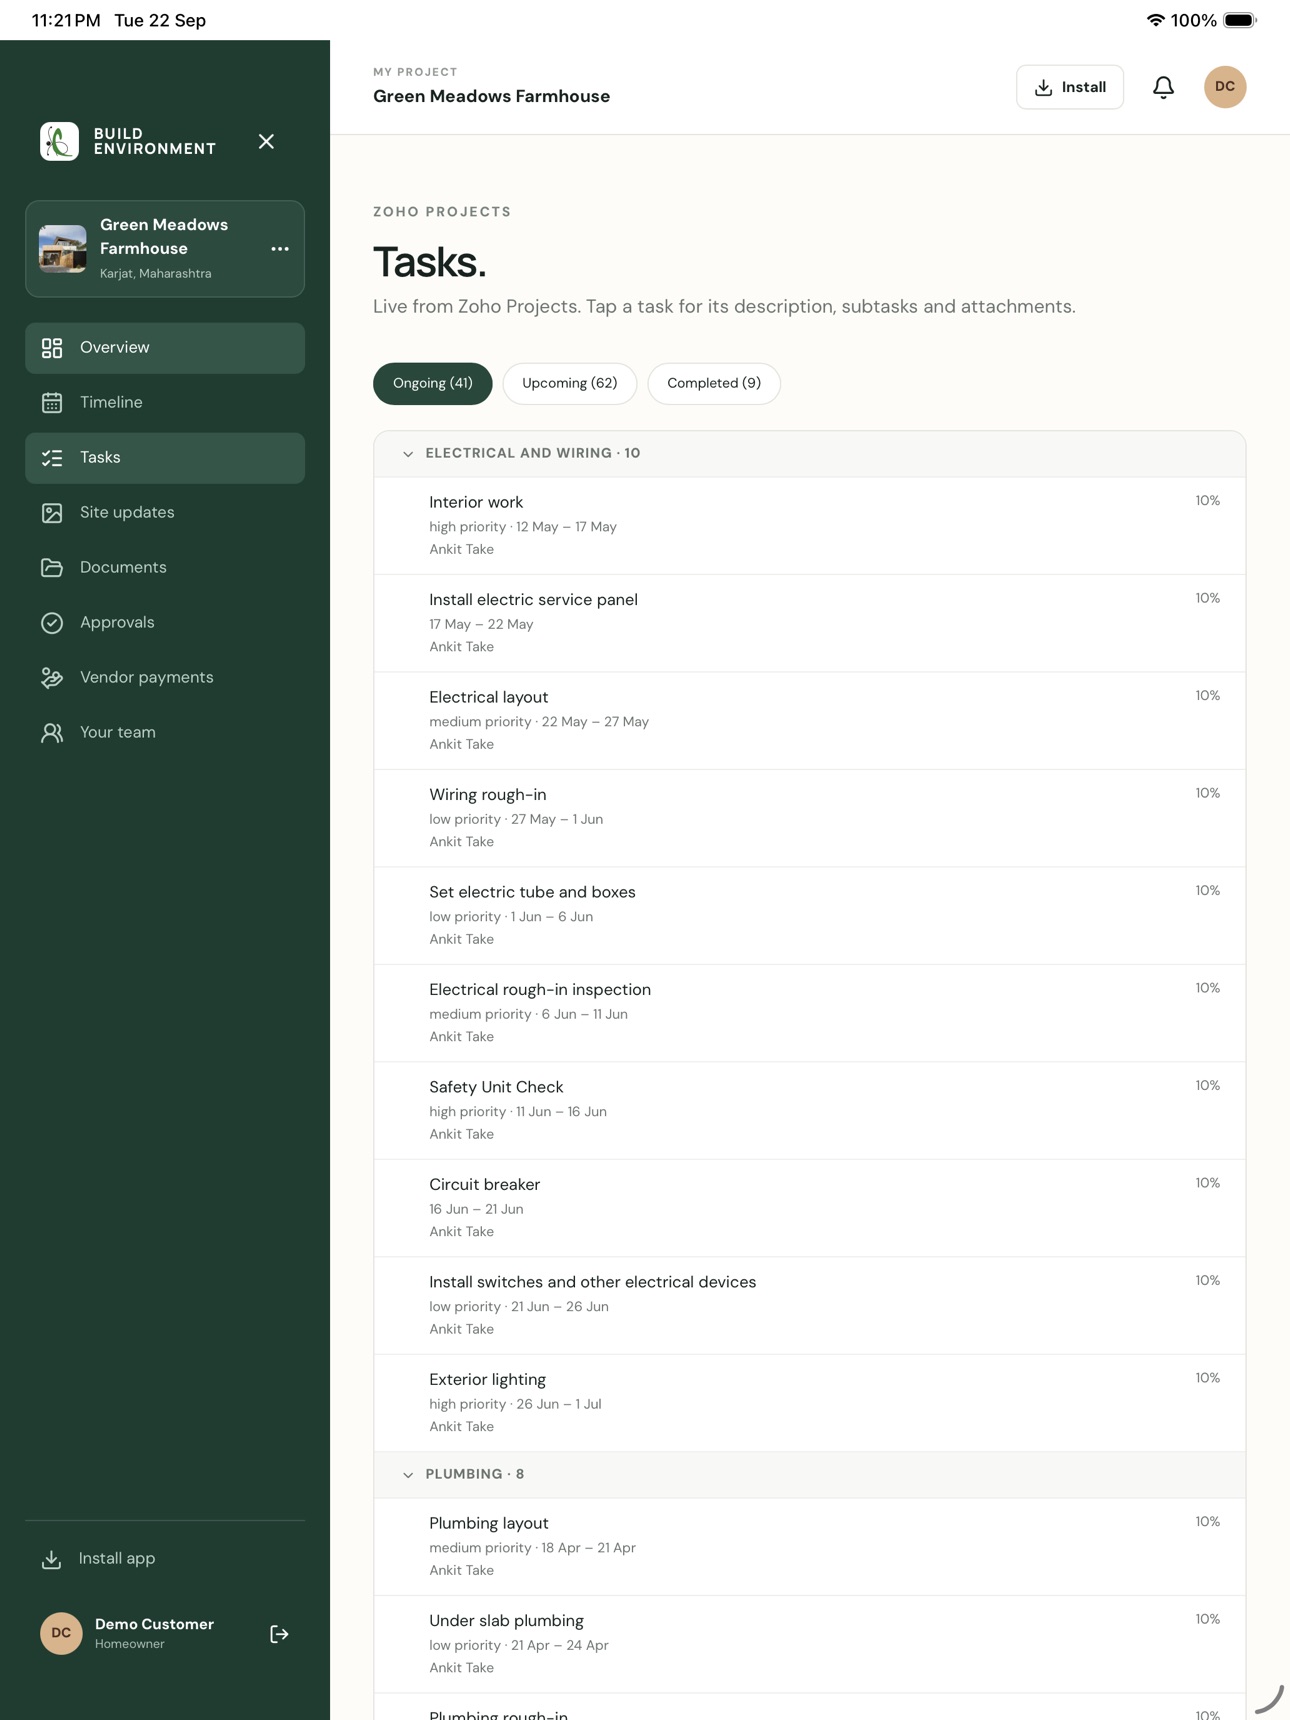The height and width of the screenshot is (1720, 1290).
Task: Open the Vendor payments page link
Action: point(165,678)
